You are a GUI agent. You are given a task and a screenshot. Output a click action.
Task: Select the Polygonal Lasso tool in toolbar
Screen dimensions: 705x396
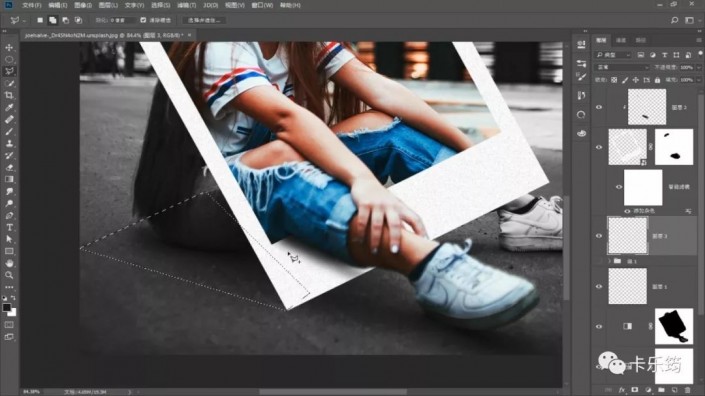coord(9,71)
